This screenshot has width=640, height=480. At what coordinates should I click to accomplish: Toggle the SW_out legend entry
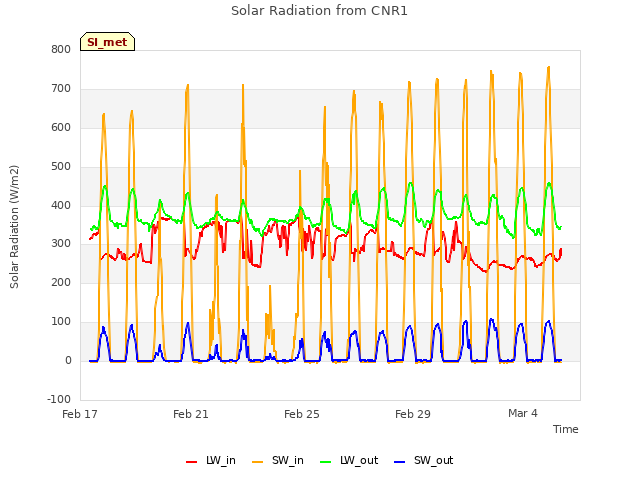[424, 460]
